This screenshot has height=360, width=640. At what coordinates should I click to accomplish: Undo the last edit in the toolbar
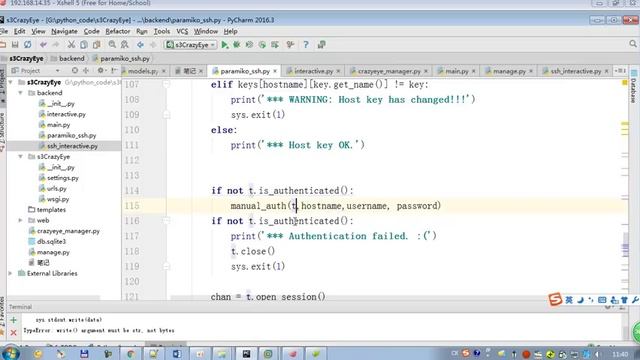43,44
